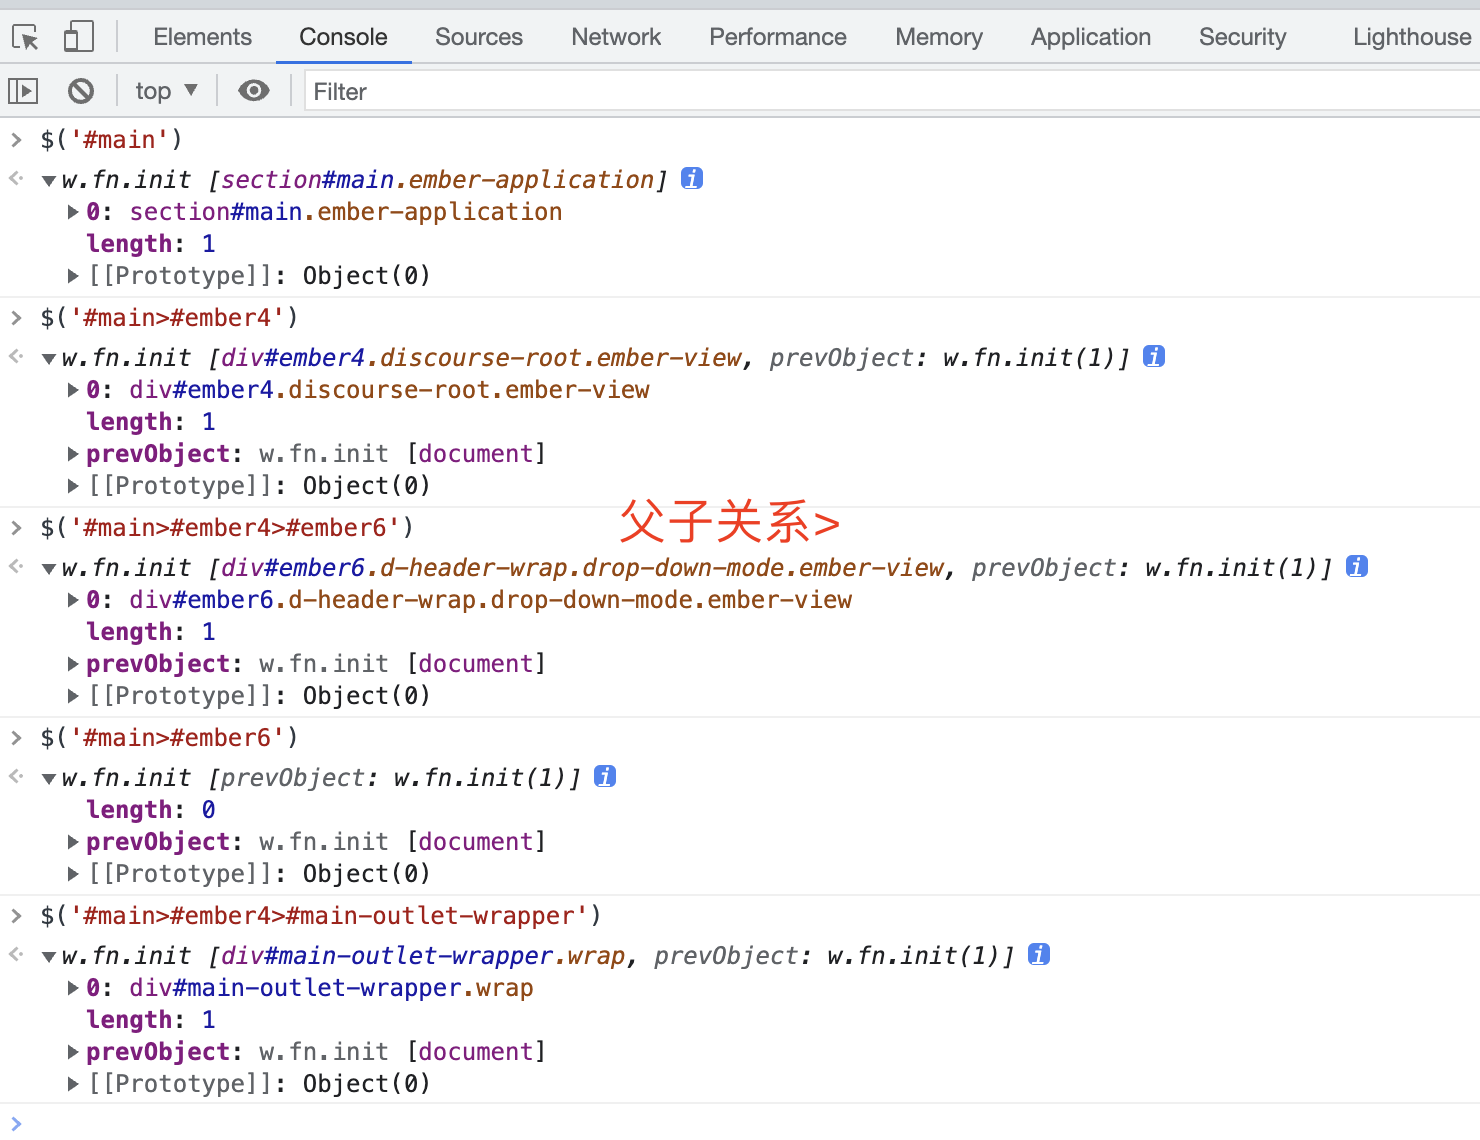This screenshot has height=1140, width=1480.
Task: Collapse the w.fn.init [div#ember6.d-header-wrap] result
Action: (x=48, y=569)
